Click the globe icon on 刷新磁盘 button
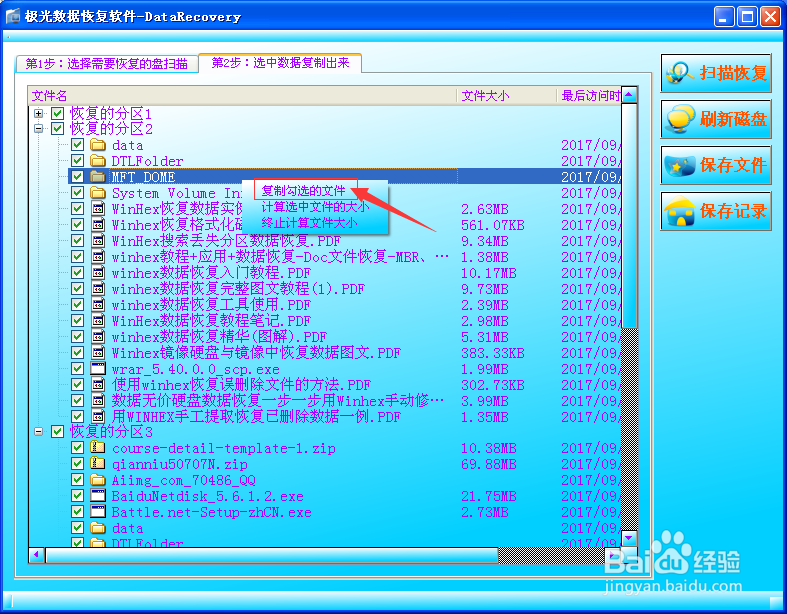The height and width of the screenshot is (614, 787). coord(680,119)
